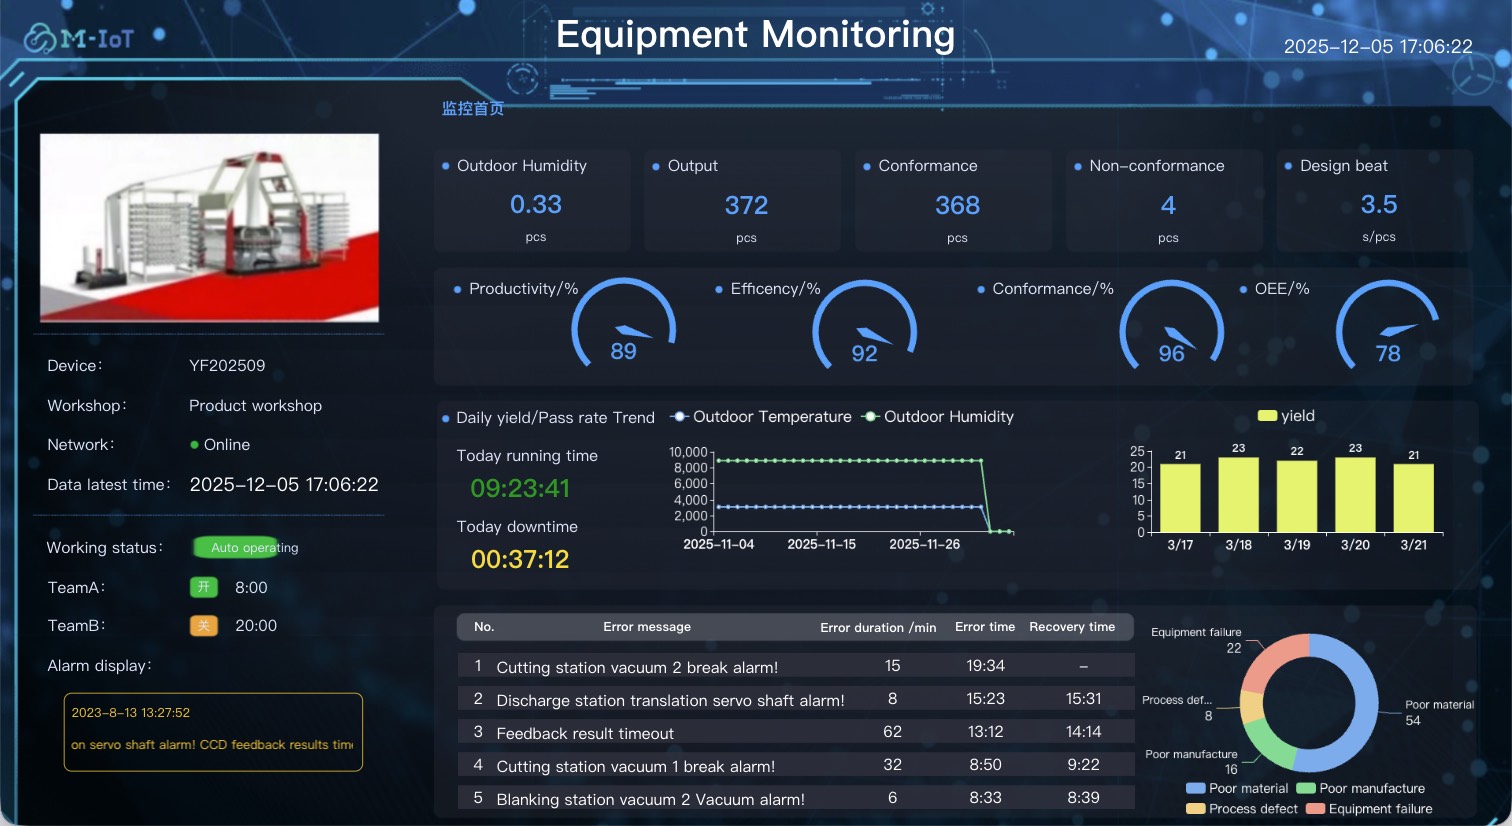Click the alarm notification dated 2023-8-13
The image size is (1512, 826).
212,732
